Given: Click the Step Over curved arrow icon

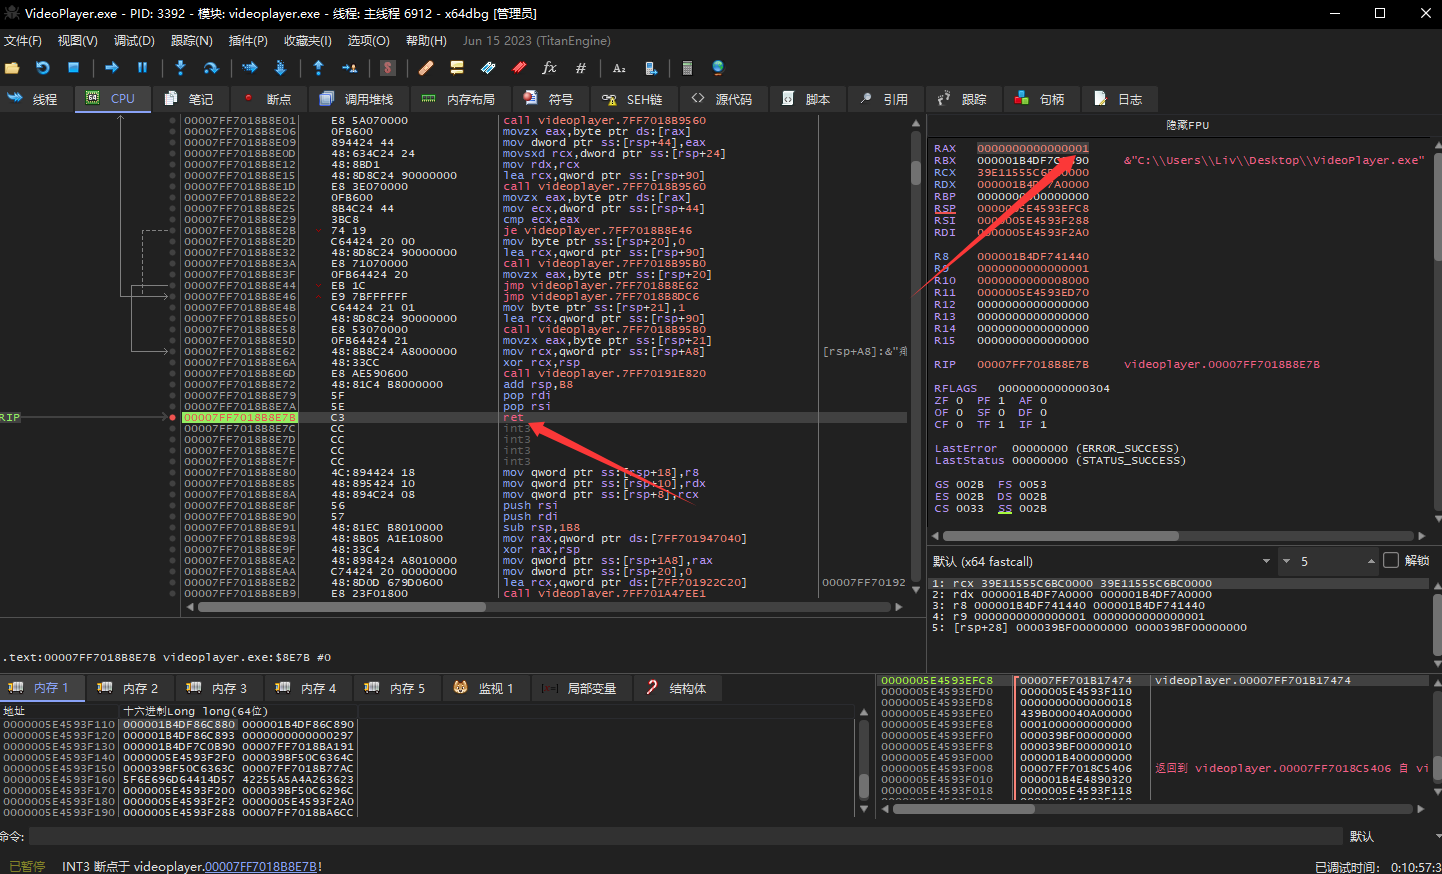Looking at the screenshot, I should [211, 68].
